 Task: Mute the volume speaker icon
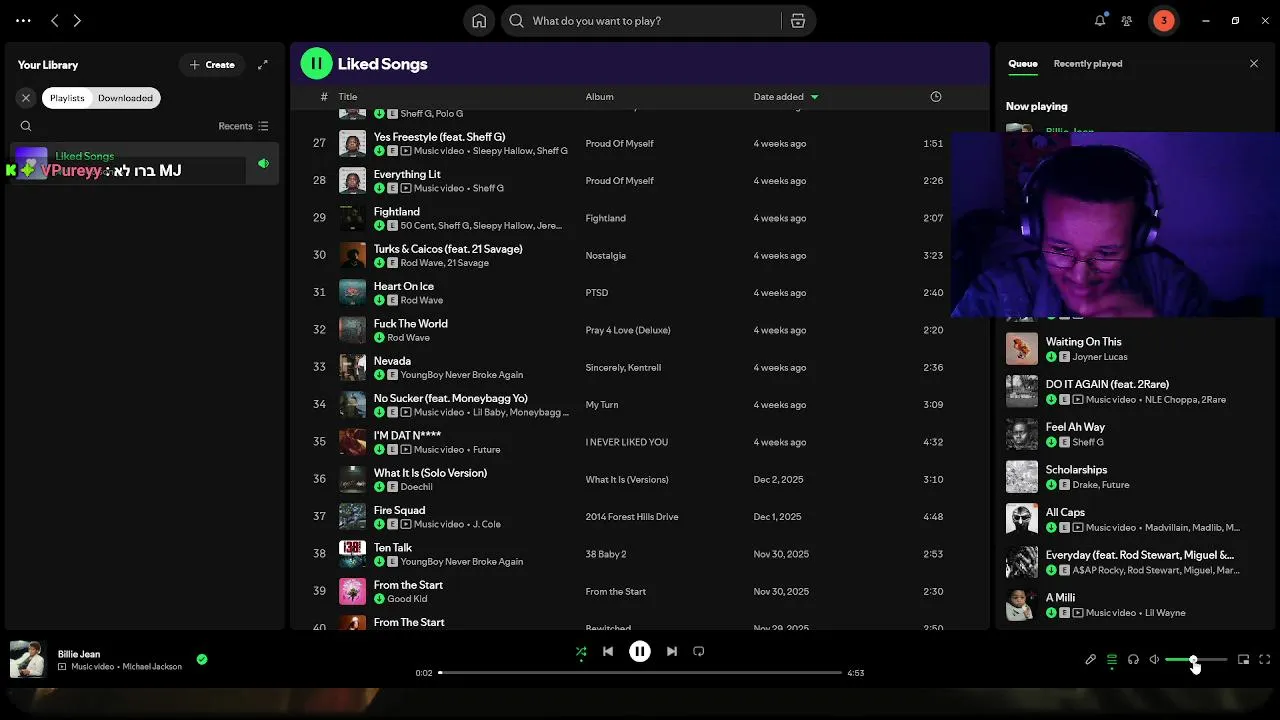1154,660
